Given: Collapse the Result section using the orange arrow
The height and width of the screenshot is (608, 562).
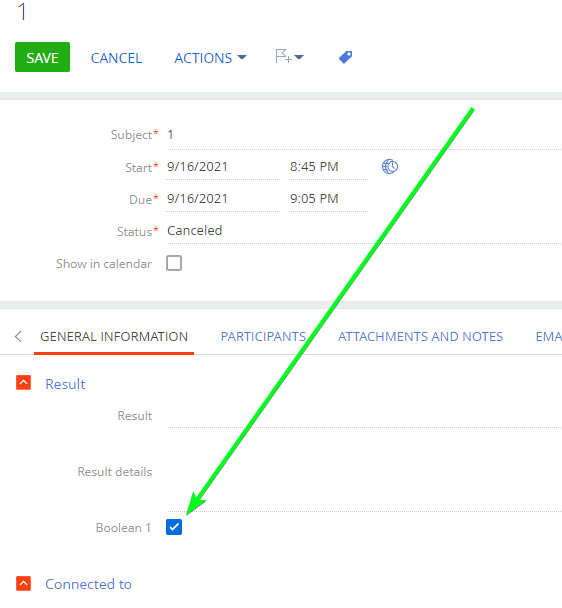Looking at the screenshot, I should [x=24, y=382].
